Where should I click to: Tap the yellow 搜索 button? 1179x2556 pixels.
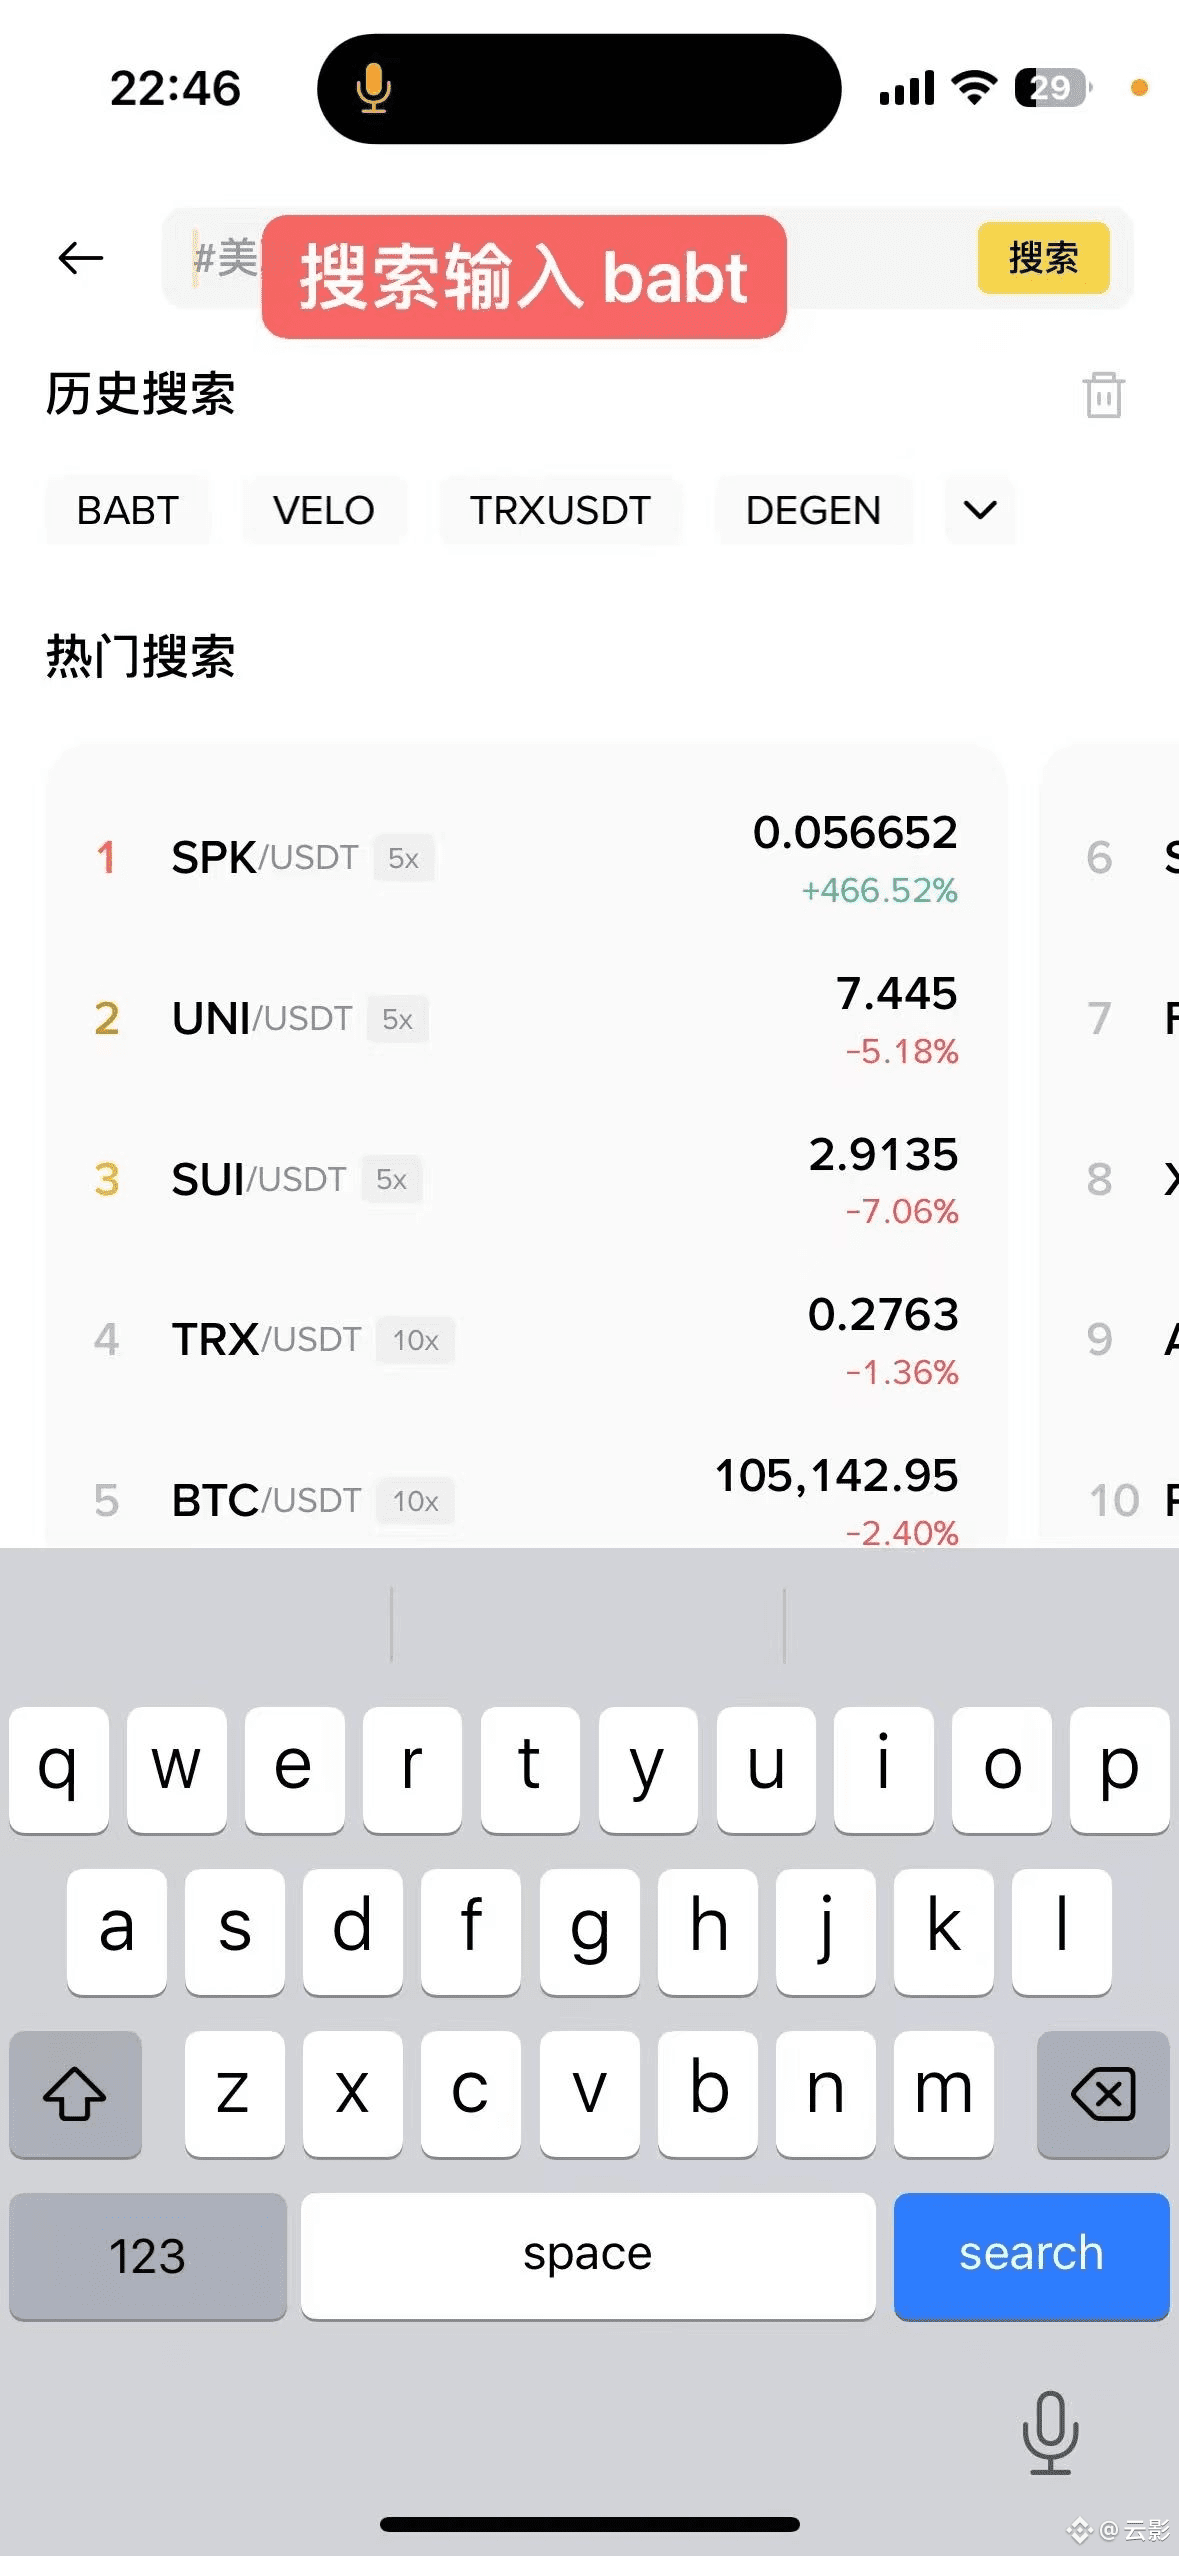click(x=1043, y=258)
